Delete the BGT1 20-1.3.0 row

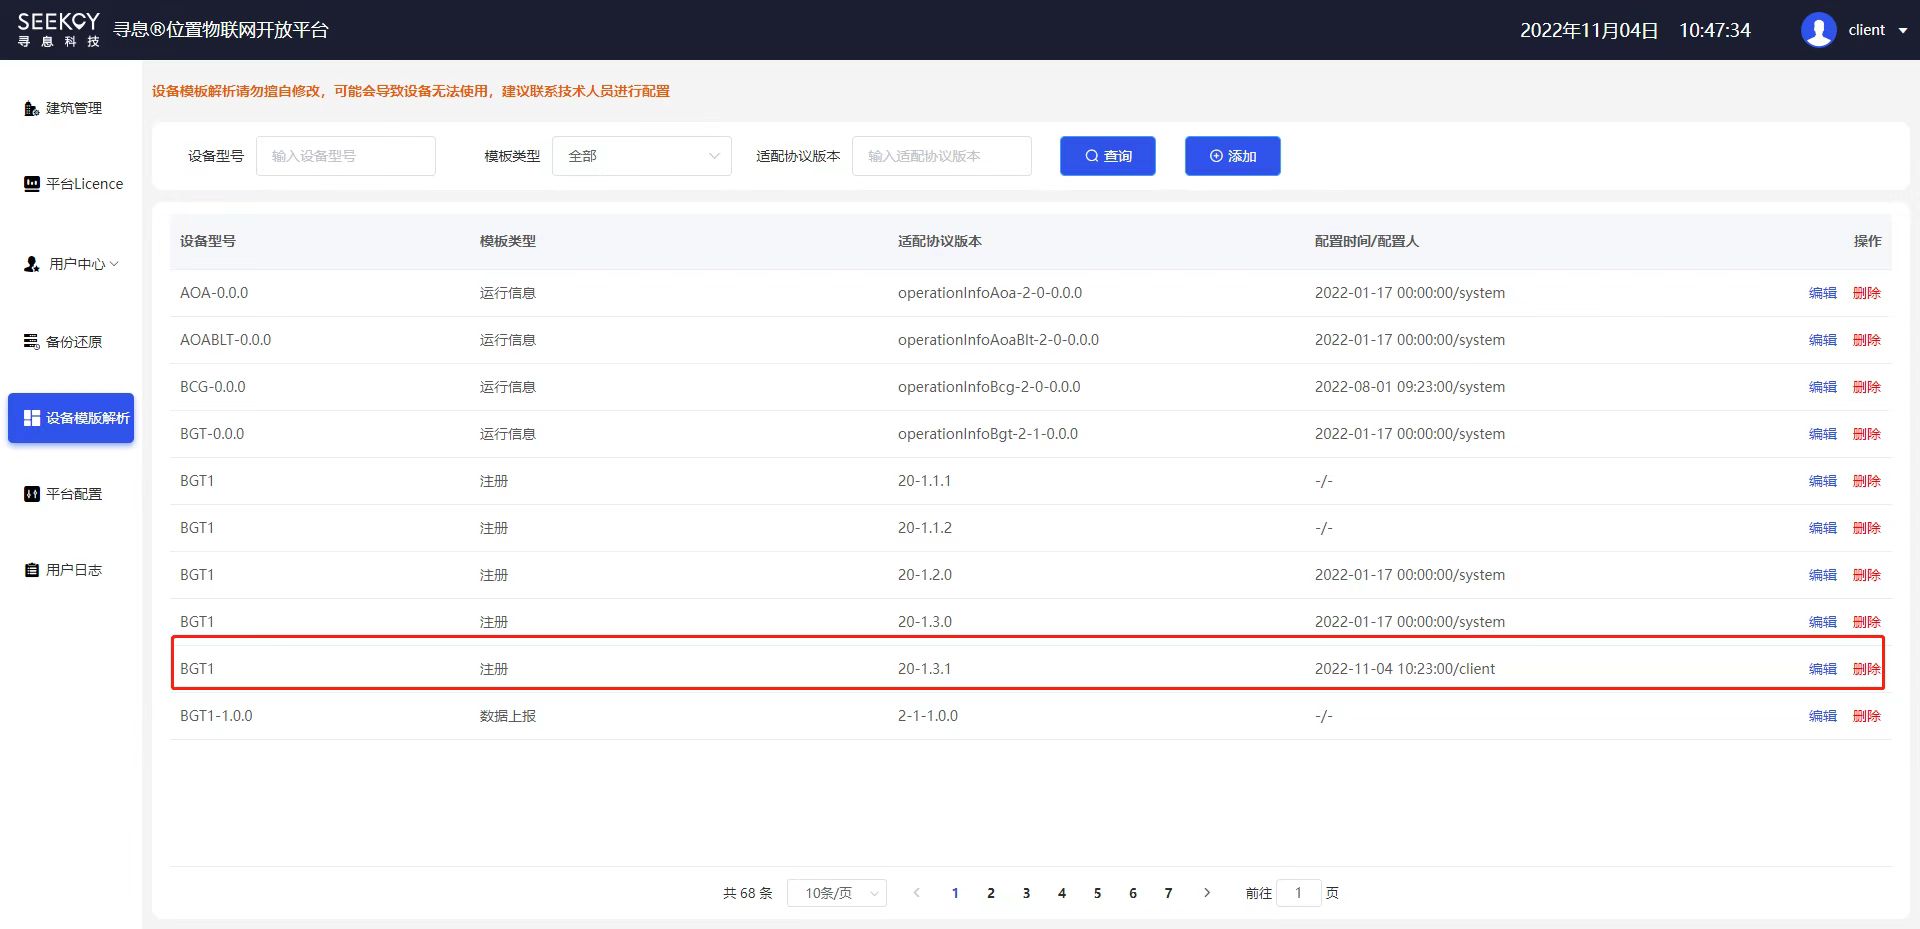1867,622
